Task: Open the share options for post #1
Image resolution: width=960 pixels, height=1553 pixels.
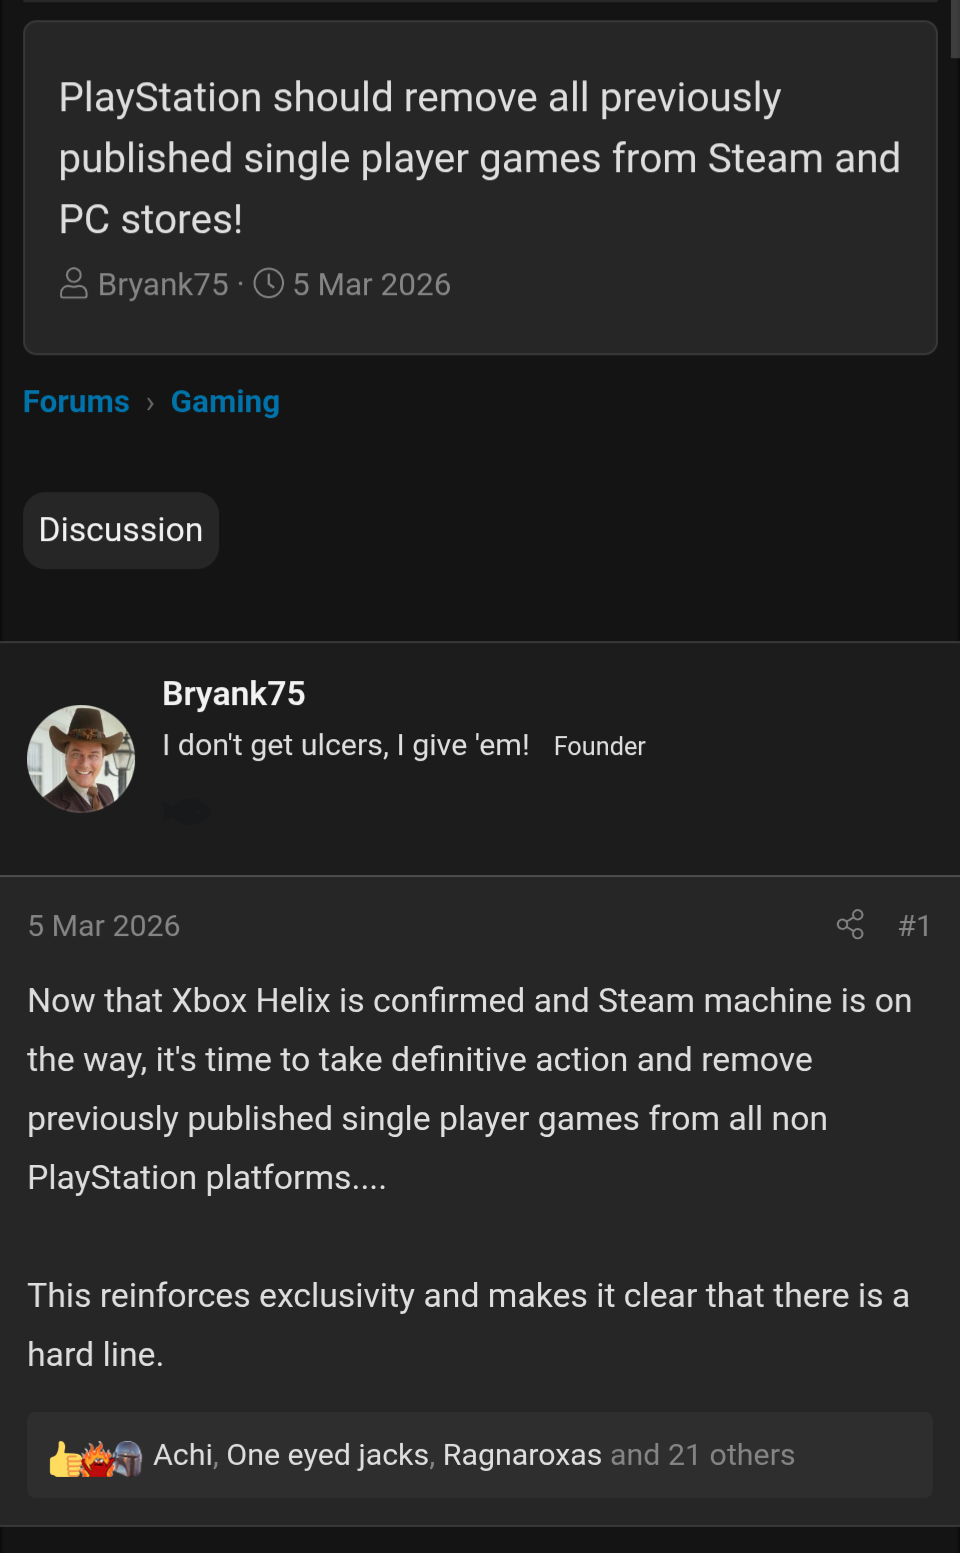Action: (x=849, y=925)
